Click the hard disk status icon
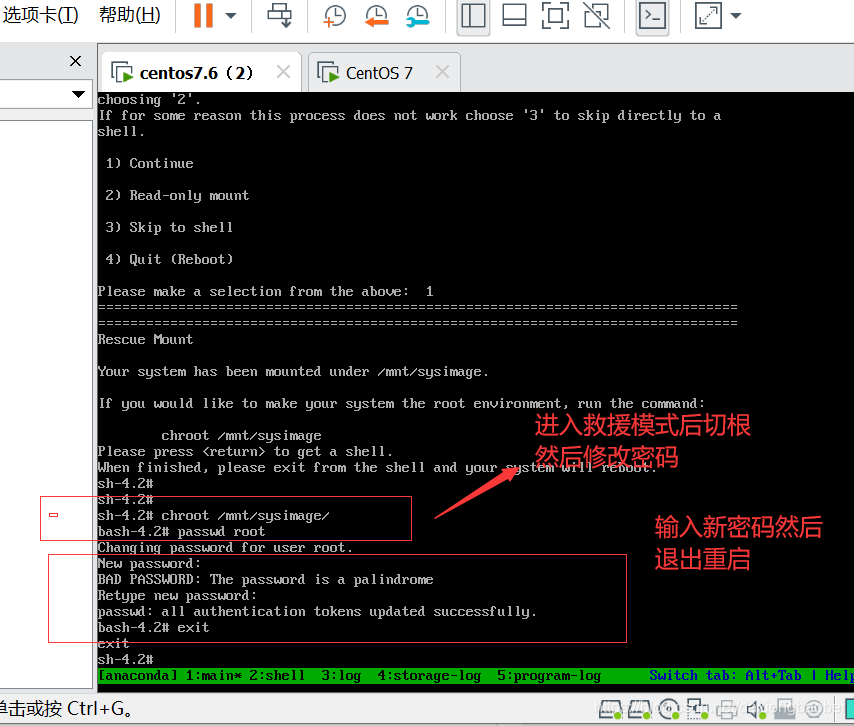This screenshot has width=854, height=726. [x=612, y=710]
